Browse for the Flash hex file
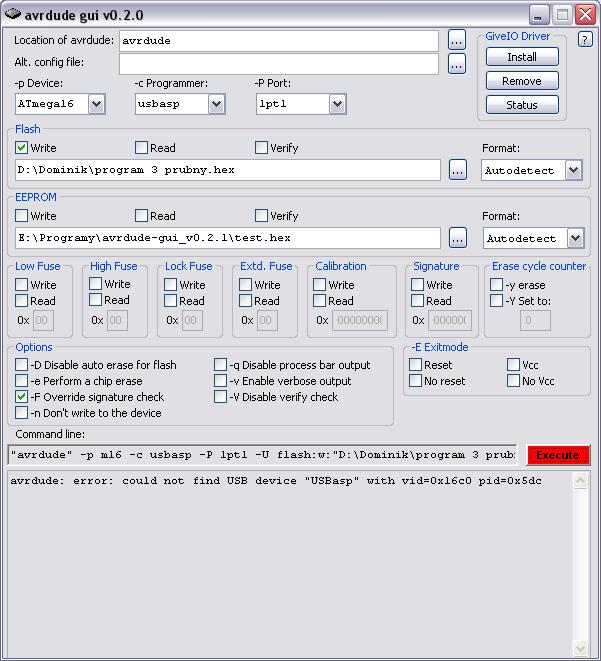The width and height of the screenshot is (601, 661). 458,169
